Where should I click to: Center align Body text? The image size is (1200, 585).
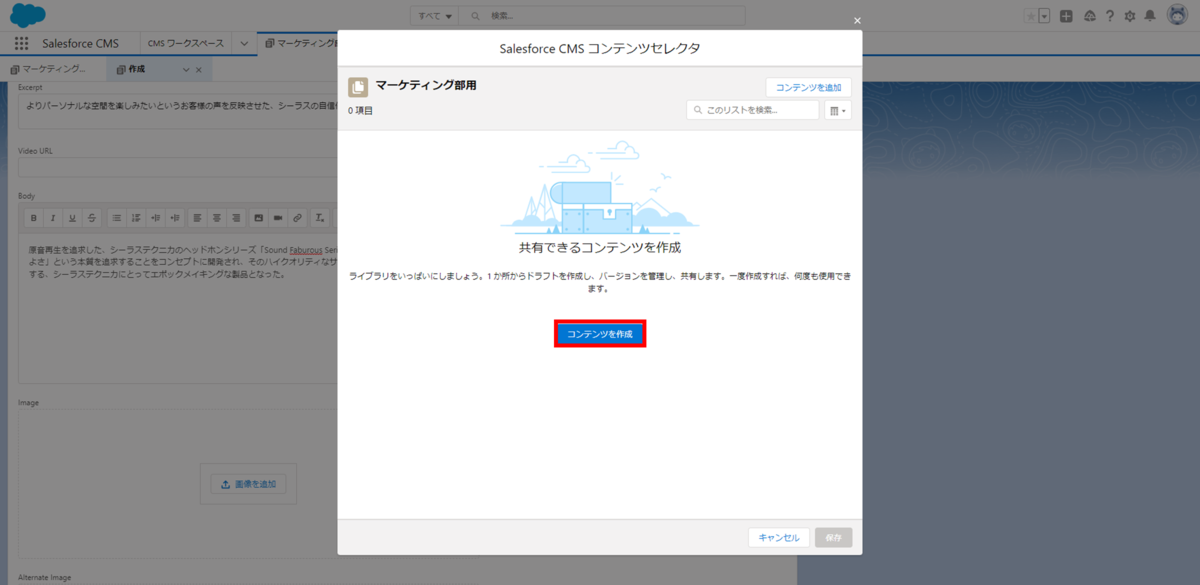click(217, 217)
